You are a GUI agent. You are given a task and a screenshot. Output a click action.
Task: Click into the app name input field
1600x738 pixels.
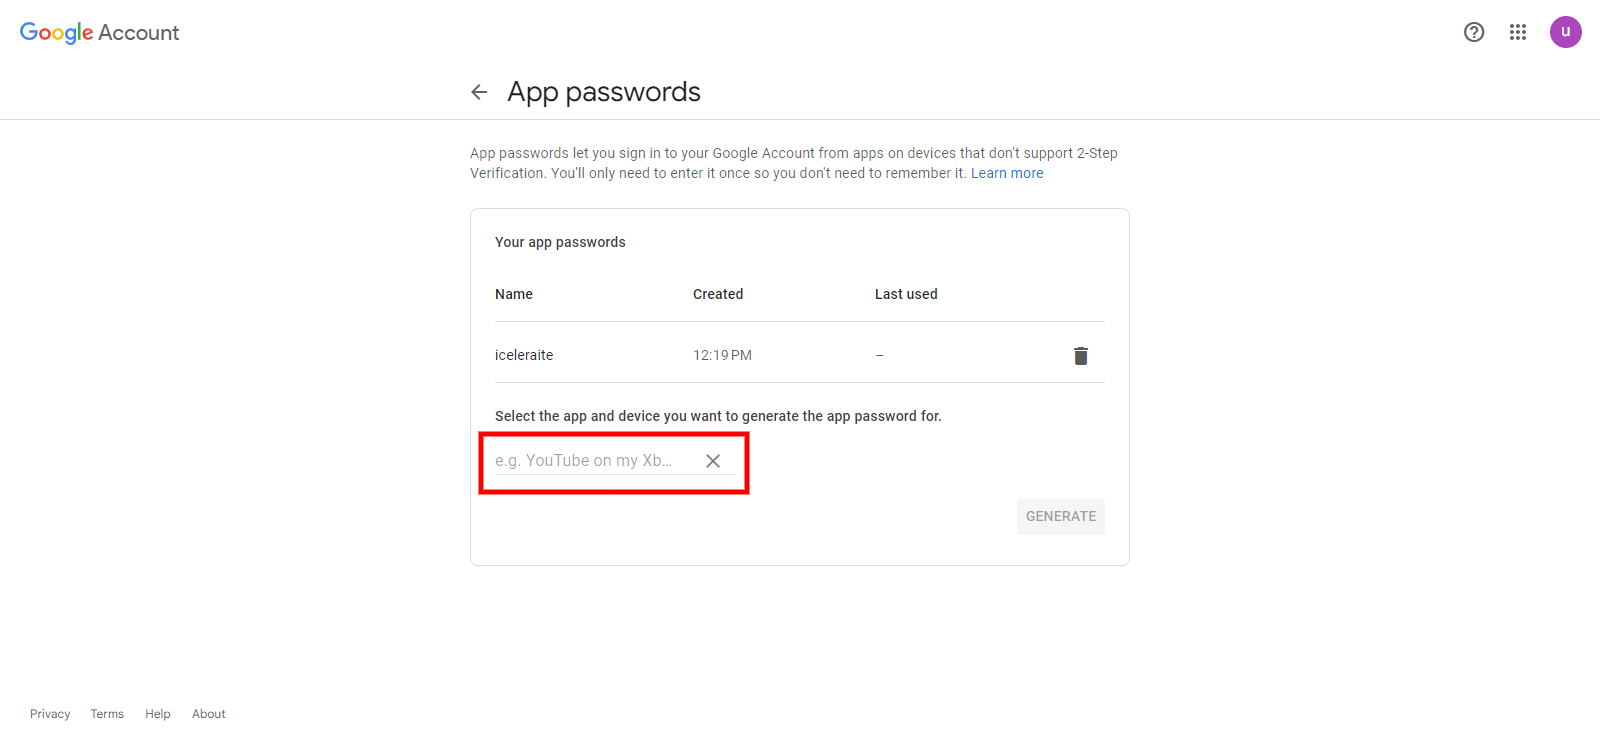pos(590,461)
